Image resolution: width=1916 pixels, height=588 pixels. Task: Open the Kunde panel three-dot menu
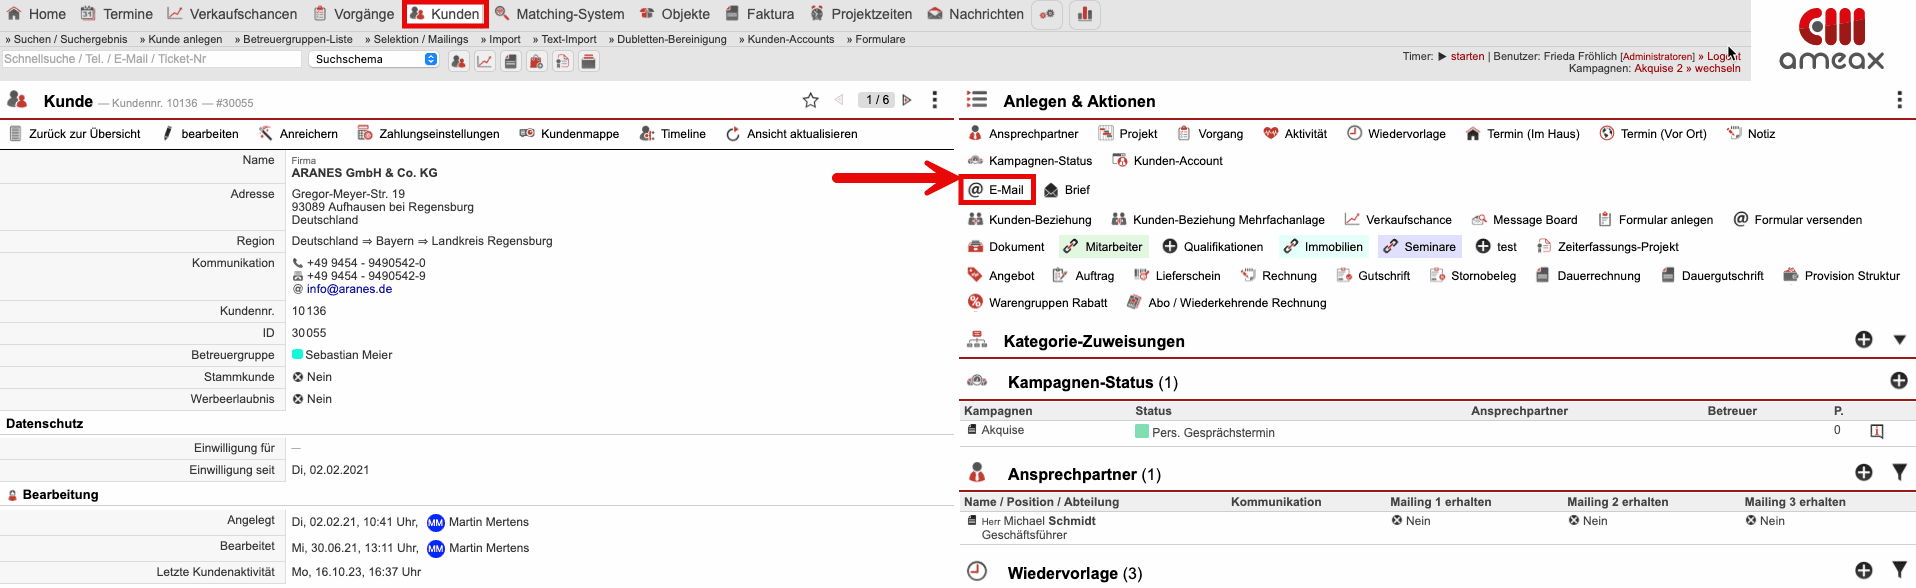934,100
